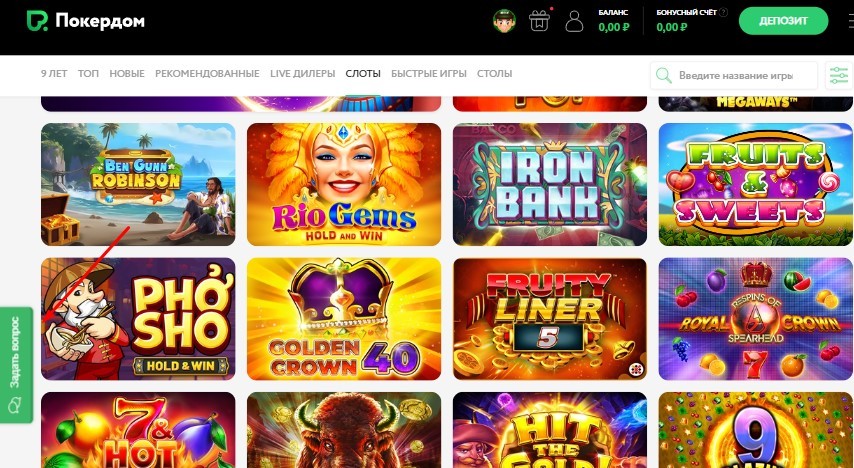Open the user profile icon
This screenshot has width=854, height=468.
574,22
